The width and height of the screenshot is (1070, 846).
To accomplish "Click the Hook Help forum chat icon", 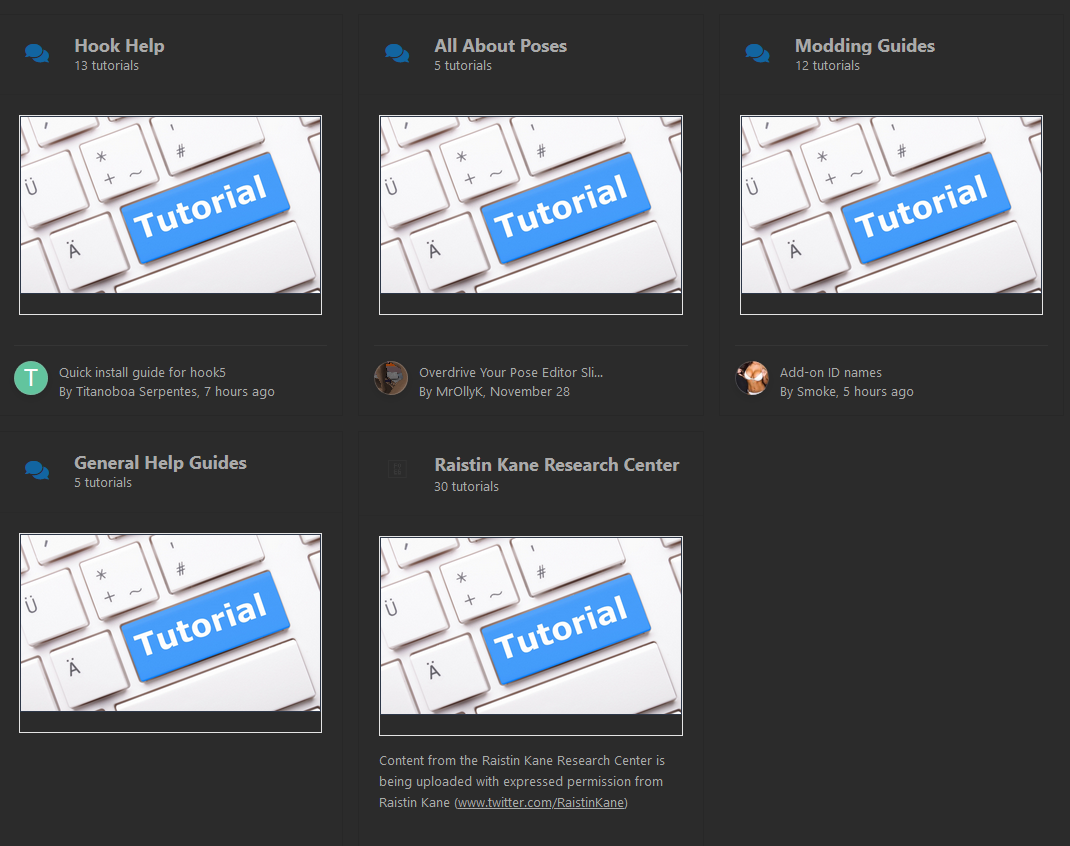I will coord(37,53).
